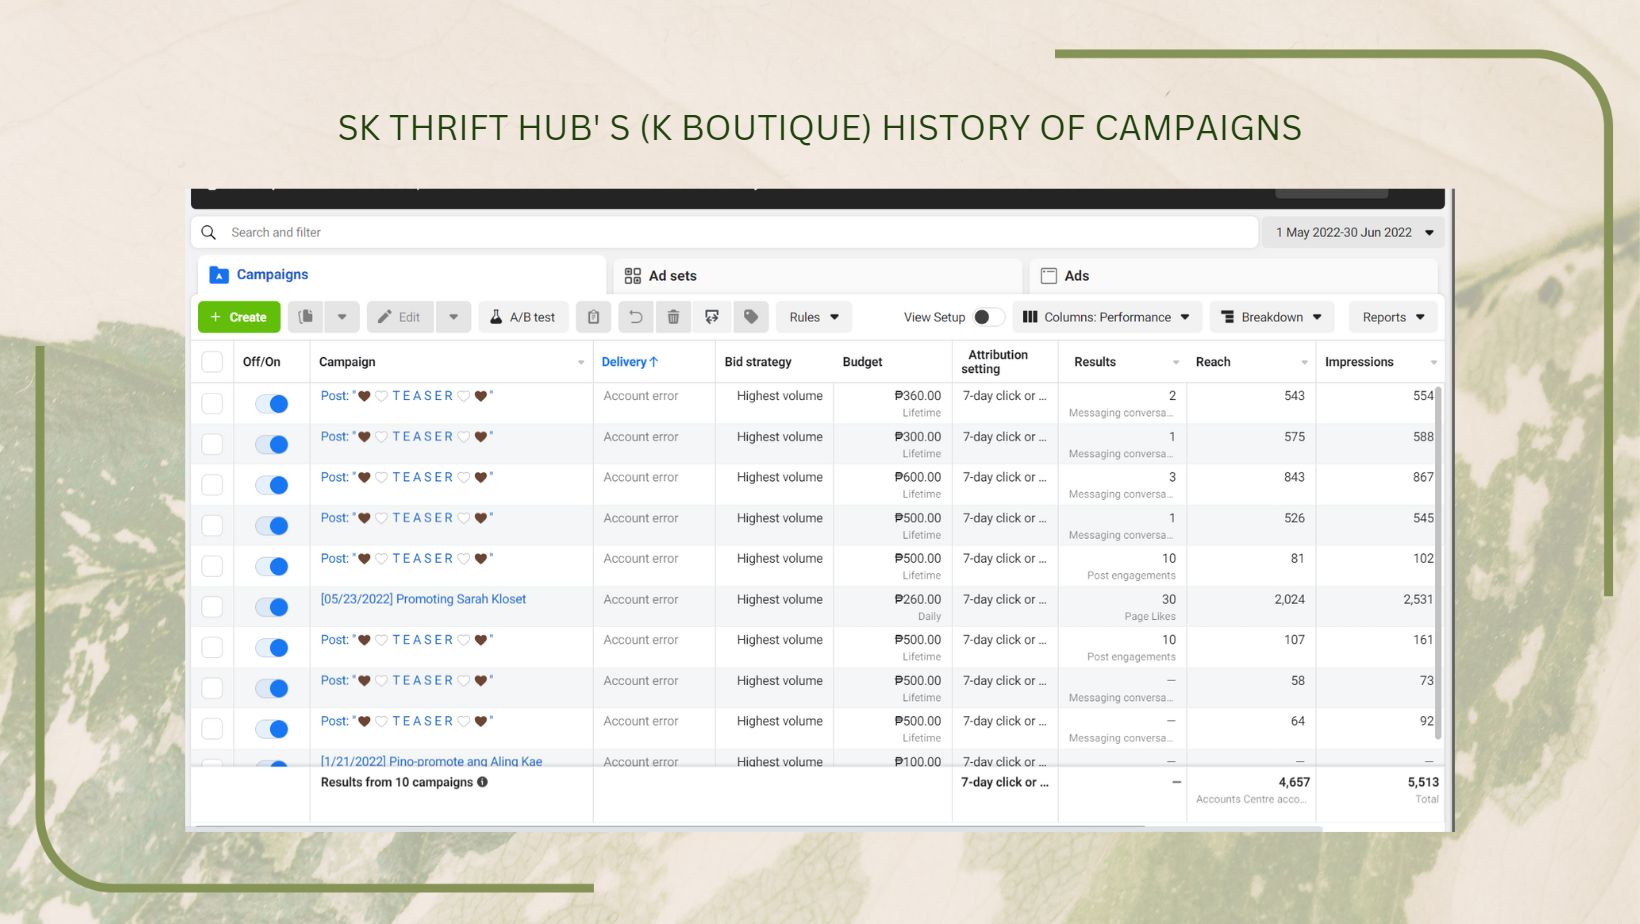Click the Edit button
Image resolution: width=1640 pixels, height=924 pixels.
(399, 317)
